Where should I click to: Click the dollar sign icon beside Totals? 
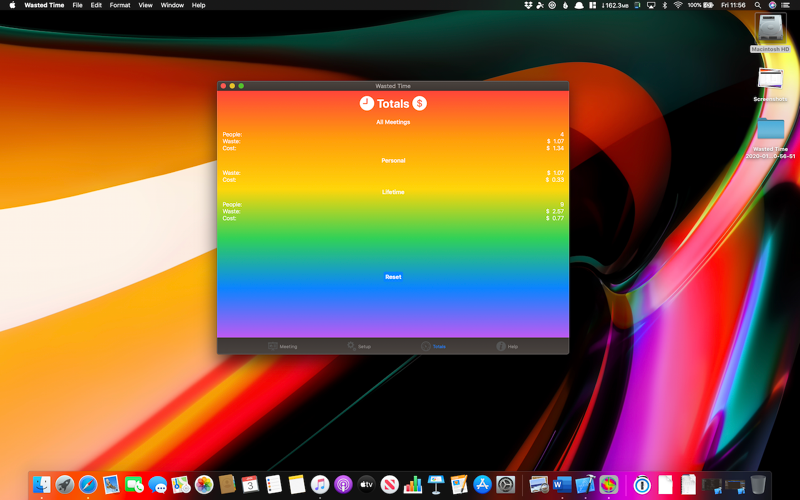420,103
